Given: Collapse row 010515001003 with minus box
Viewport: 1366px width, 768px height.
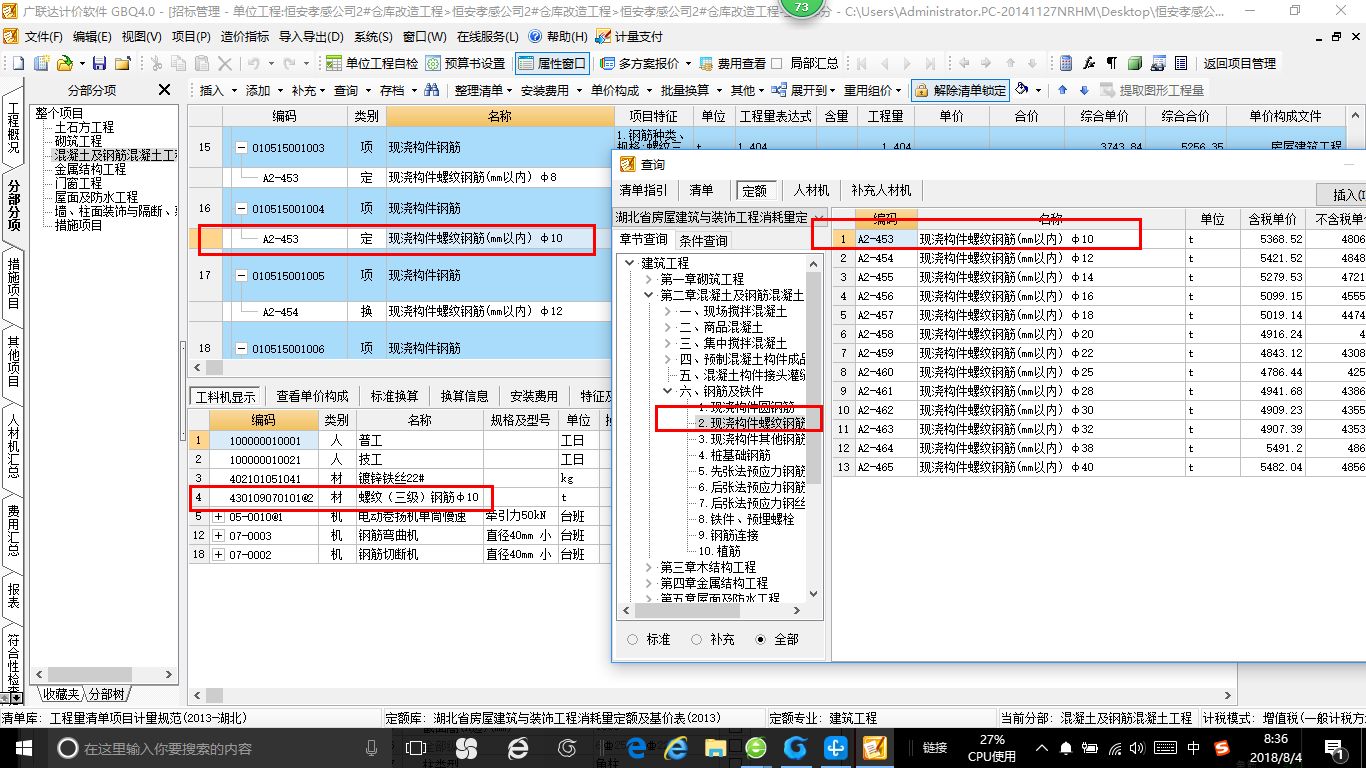Looking at the screenshot, I should coord(241,148).
